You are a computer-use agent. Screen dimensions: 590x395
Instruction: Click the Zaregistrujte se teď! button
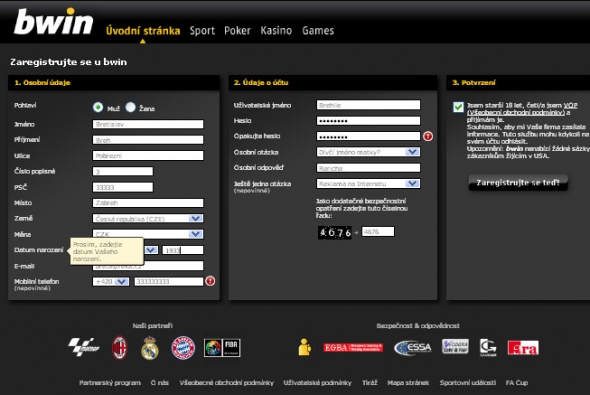518,183
